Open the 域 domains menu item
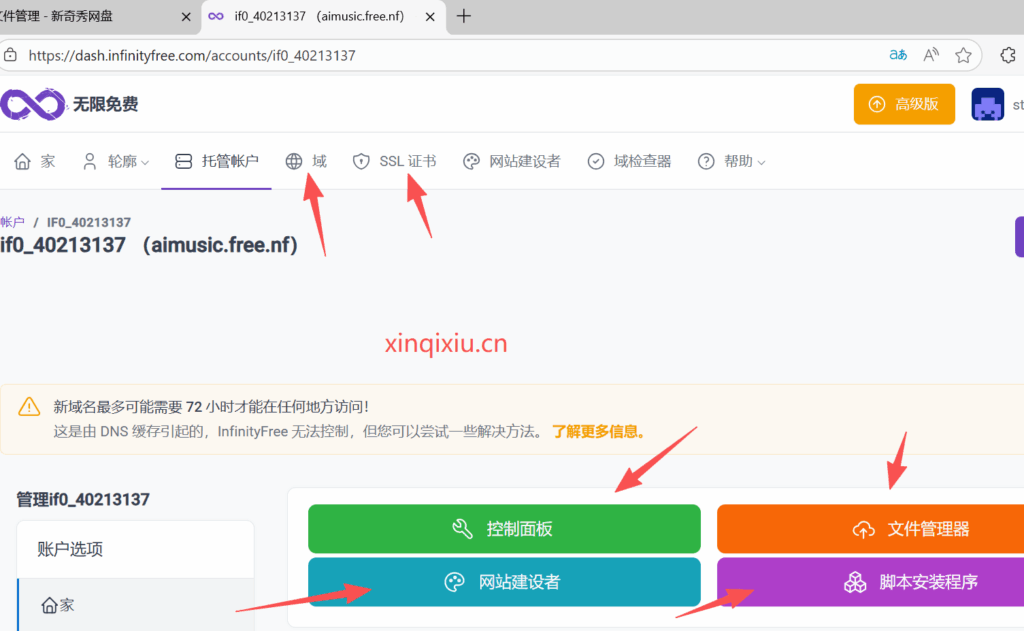This screenshot has width=1024, height=631. (306, 161)
